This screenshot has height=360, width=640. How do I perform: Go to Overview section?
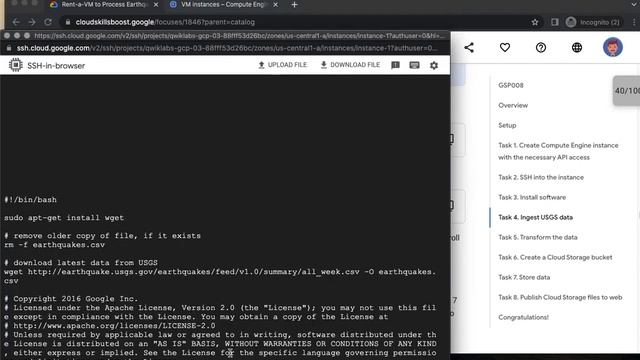(x=513, y=105)
